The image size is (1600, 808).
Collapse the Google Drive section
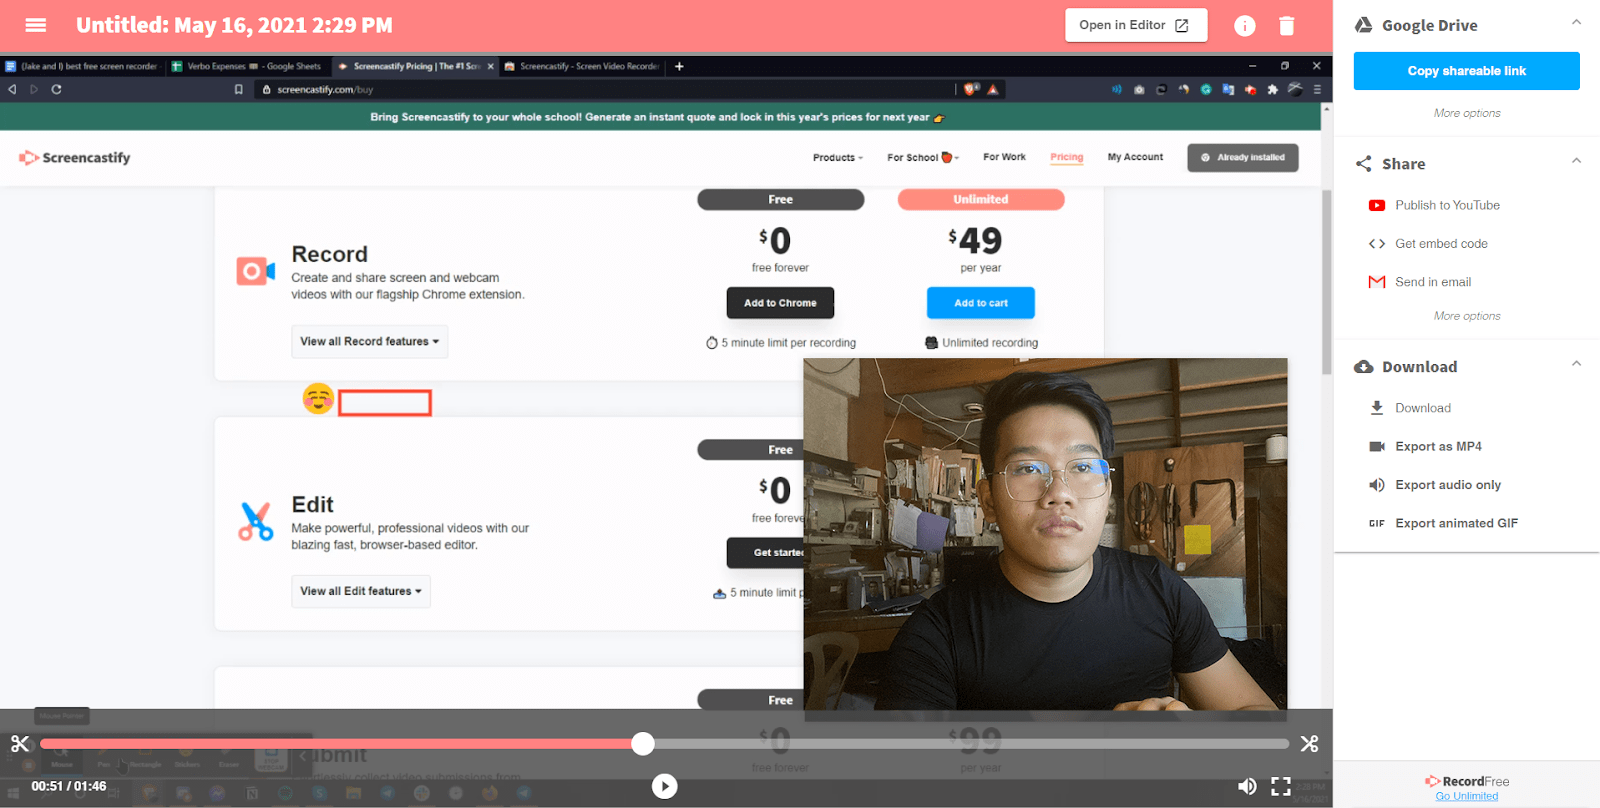[1576, 22]
